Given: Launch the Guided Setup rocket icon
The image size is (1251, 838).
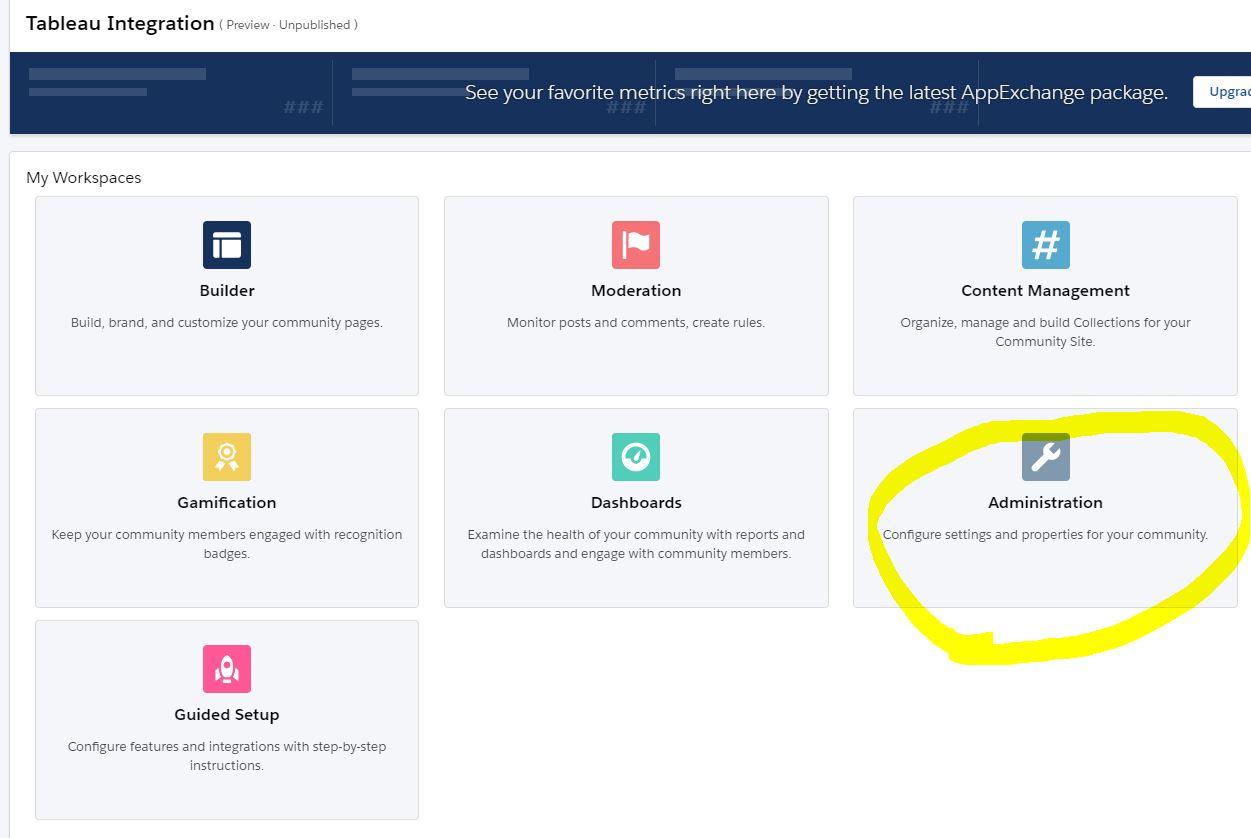Looking at the screenshot, I should [x=227, y=669].
